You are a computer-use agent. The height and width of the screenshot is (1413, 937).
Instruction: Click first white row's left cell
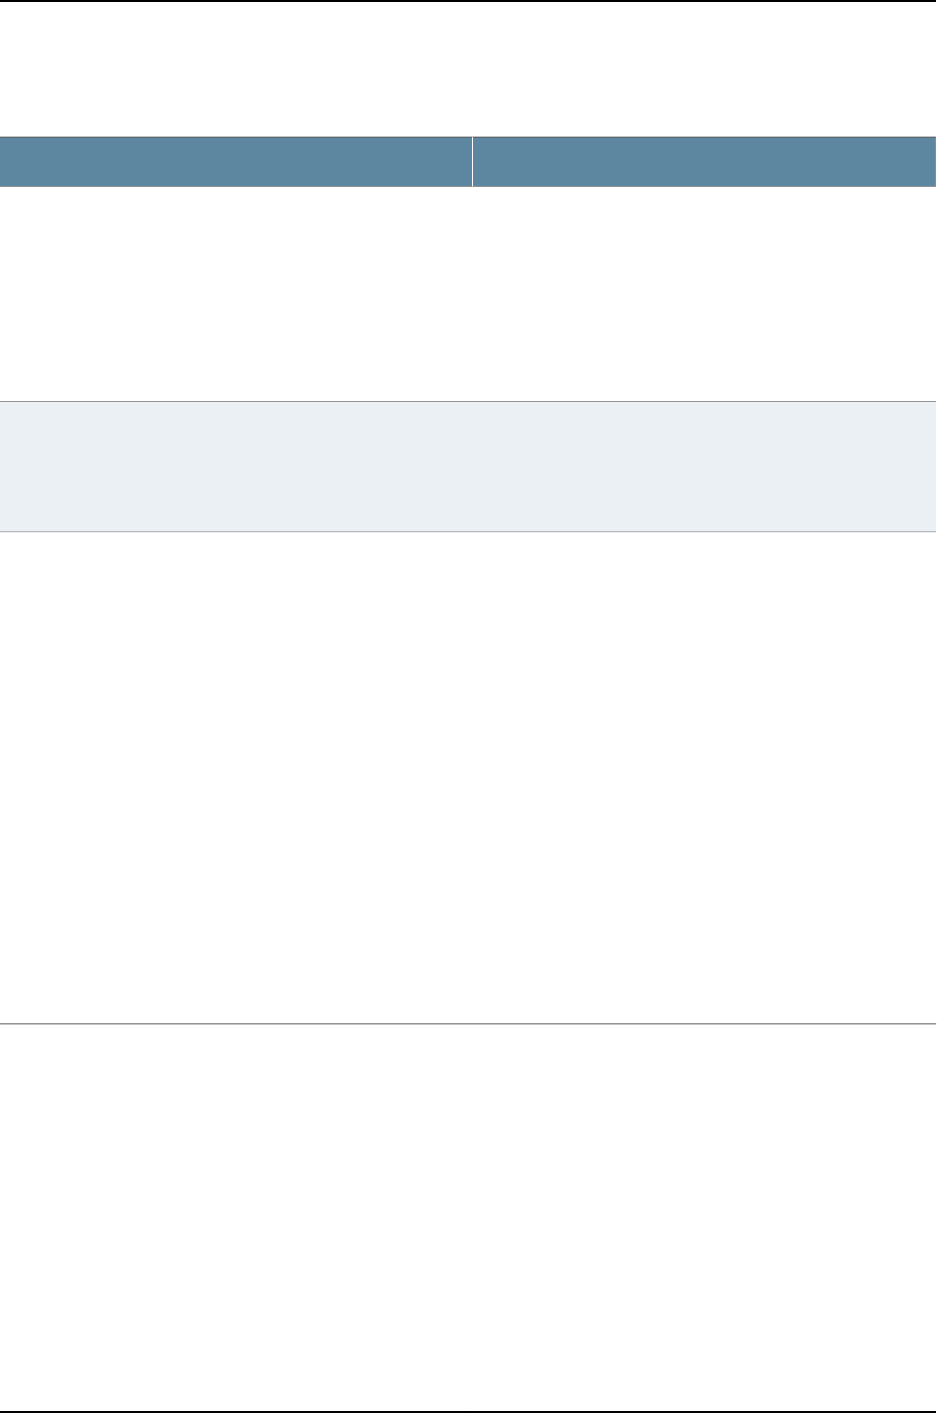pos(236,294)
